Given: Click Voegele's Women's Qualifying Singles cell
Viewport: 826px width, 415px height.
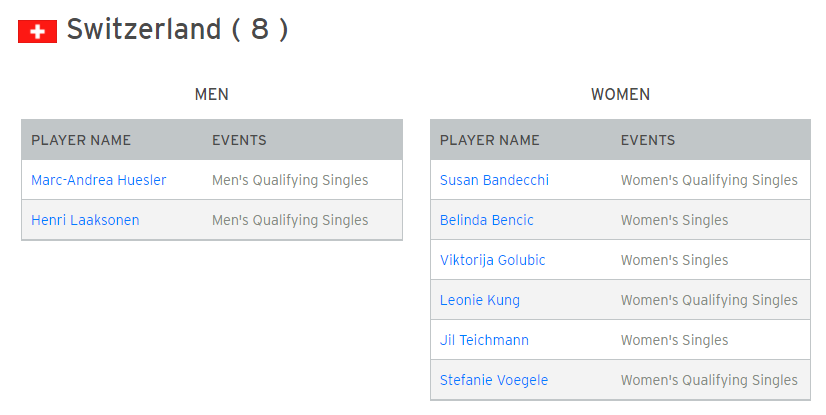Looking at the screenshot, I should tap(709, 380).
